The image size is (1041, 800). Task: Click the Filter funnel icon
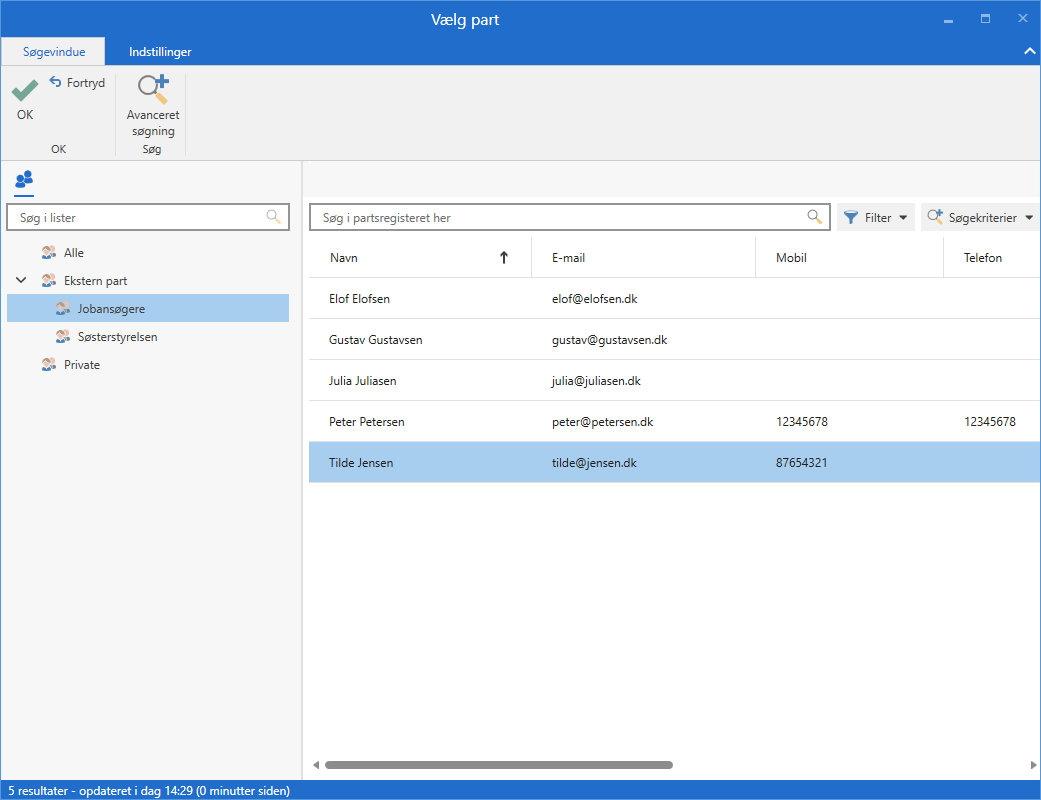point(850,217)
